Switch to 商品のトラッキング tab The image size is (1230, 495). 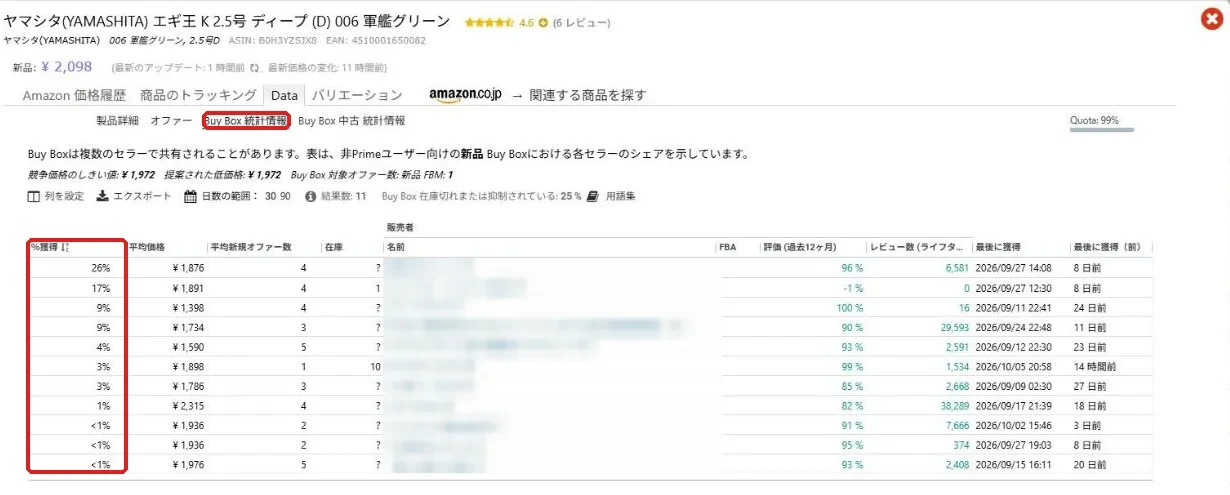pyautogui.click(x=198, y=96)
